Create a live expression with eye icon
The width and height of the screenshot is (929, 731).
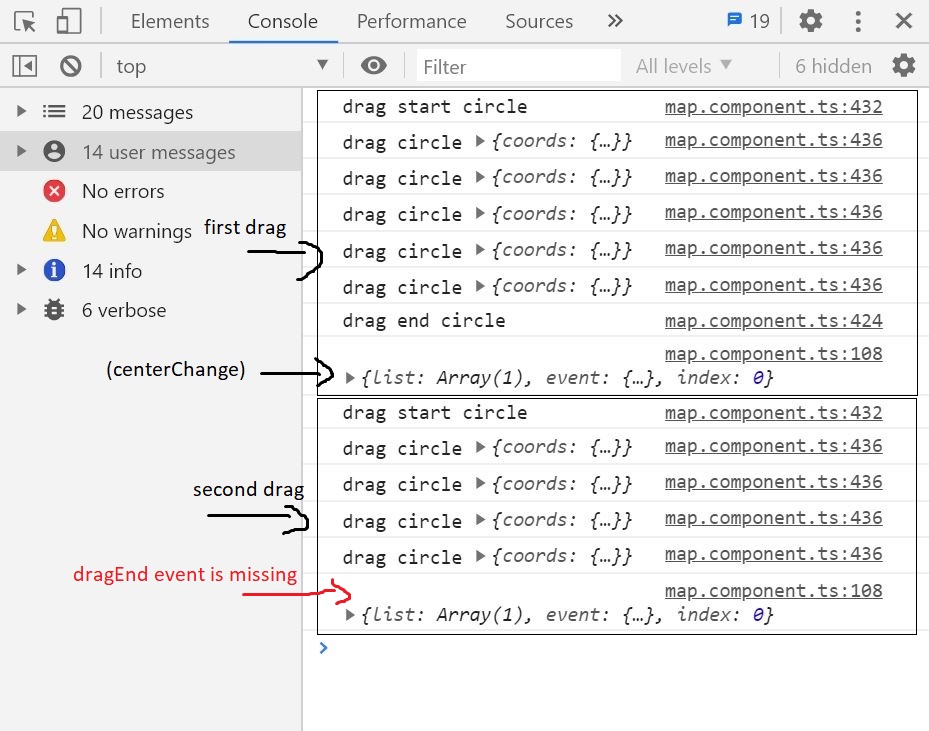[374, 66]
